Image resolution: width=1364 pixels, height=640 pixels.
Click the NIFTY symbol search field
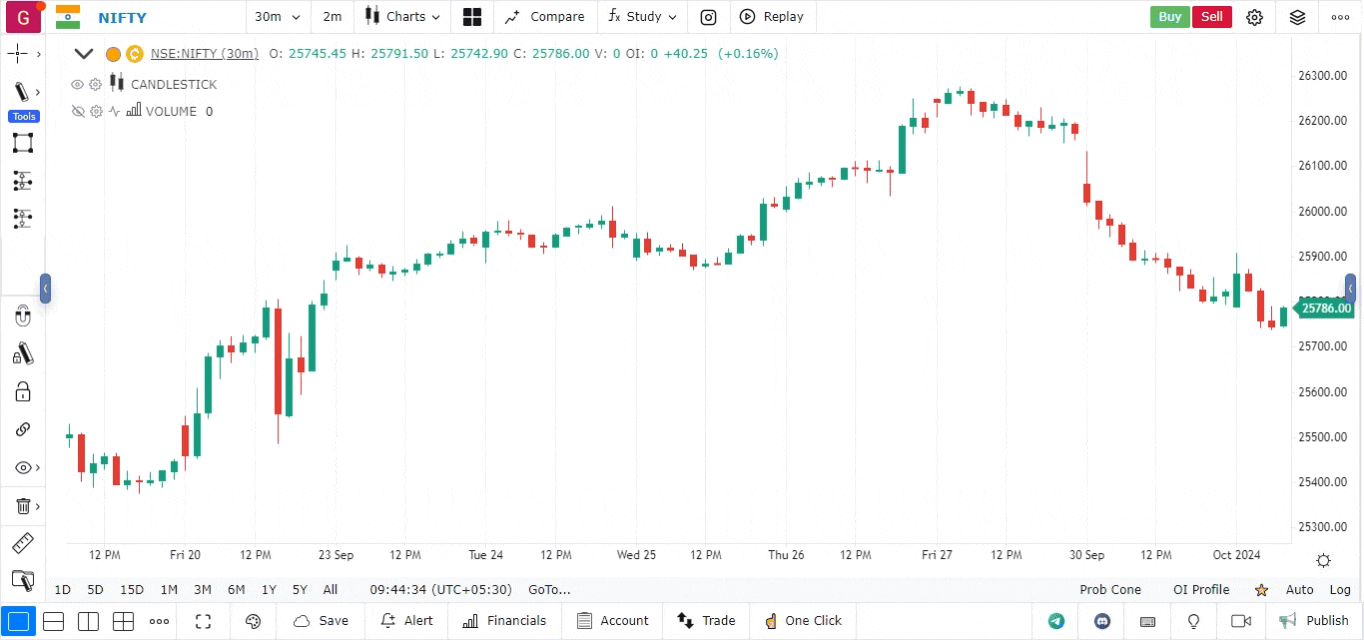point(122,17)
